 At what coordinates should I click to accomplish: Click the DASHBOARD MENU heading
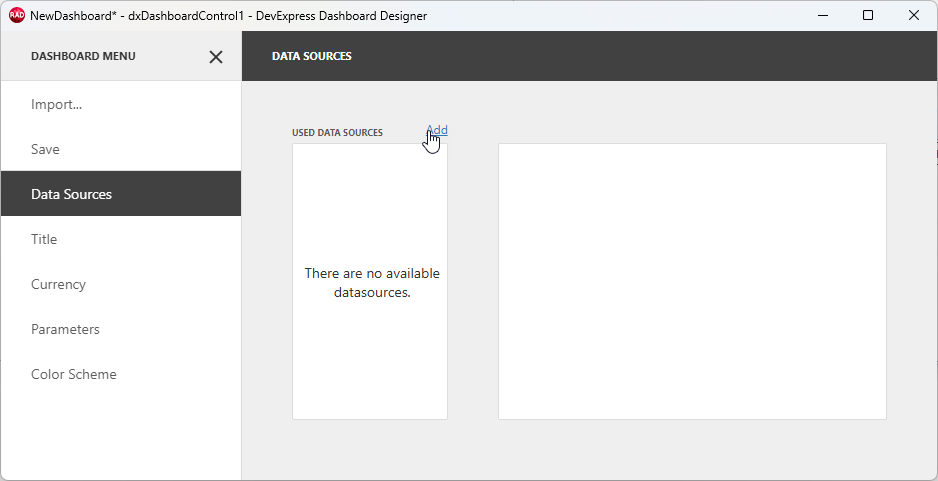coord(83,56)
